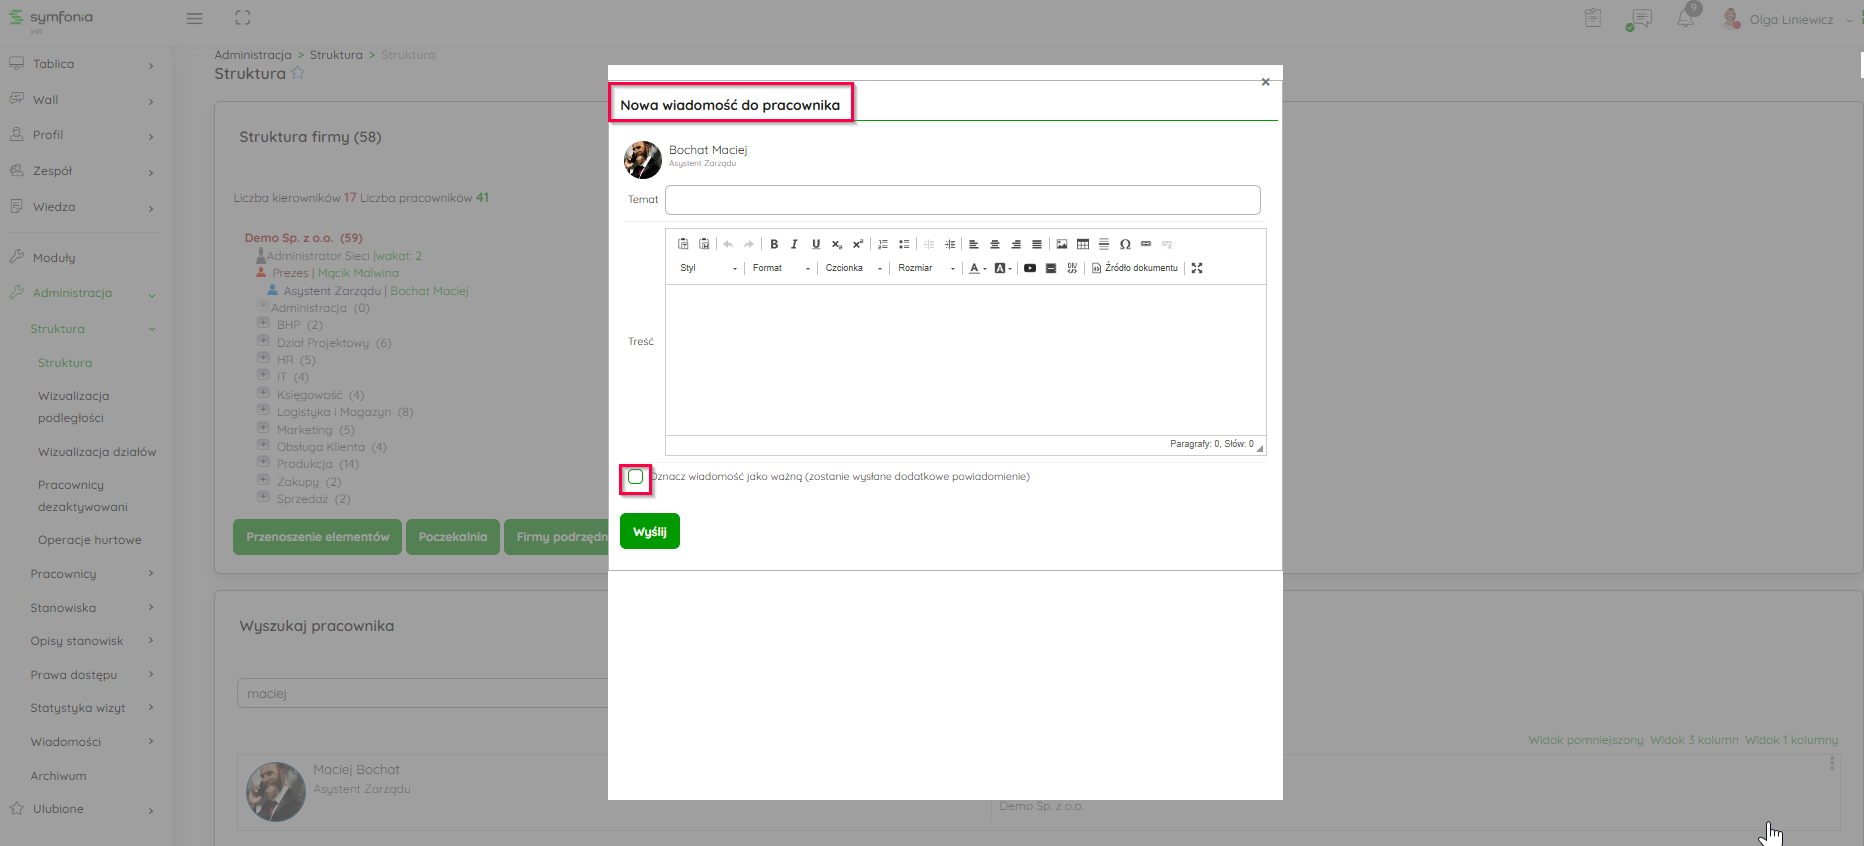This screenshot has height=846, width=1864.
Task: Toggle bold formatting in the editor
Action: pyautogui.click(x=774, y=244)
